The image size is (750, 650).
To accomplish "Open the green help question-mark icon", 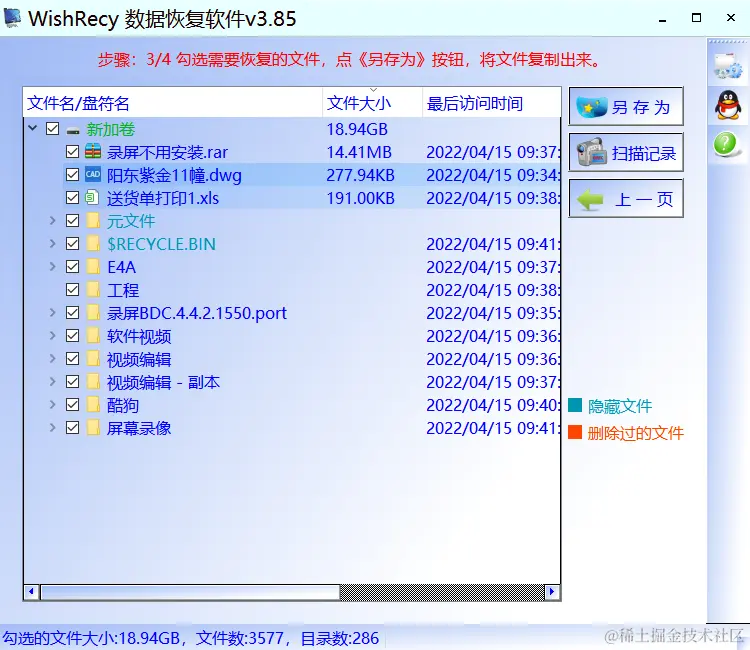I will click(726, 144).
